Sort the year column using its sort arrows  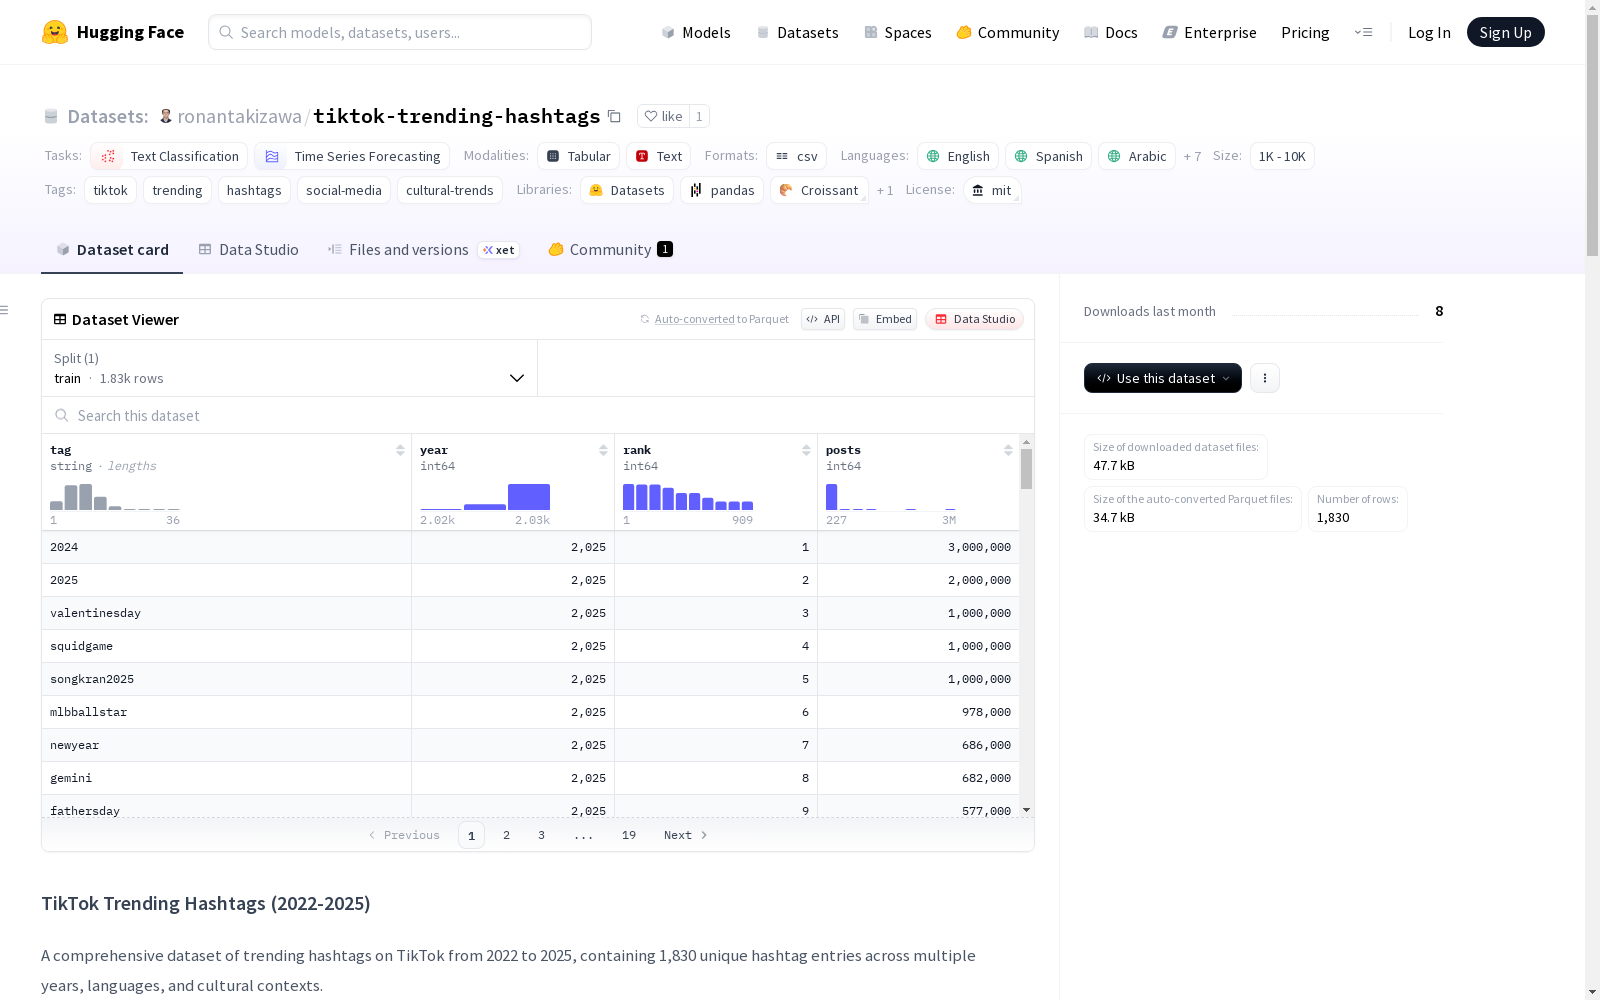pyautogui.click(x=603, y=450)
